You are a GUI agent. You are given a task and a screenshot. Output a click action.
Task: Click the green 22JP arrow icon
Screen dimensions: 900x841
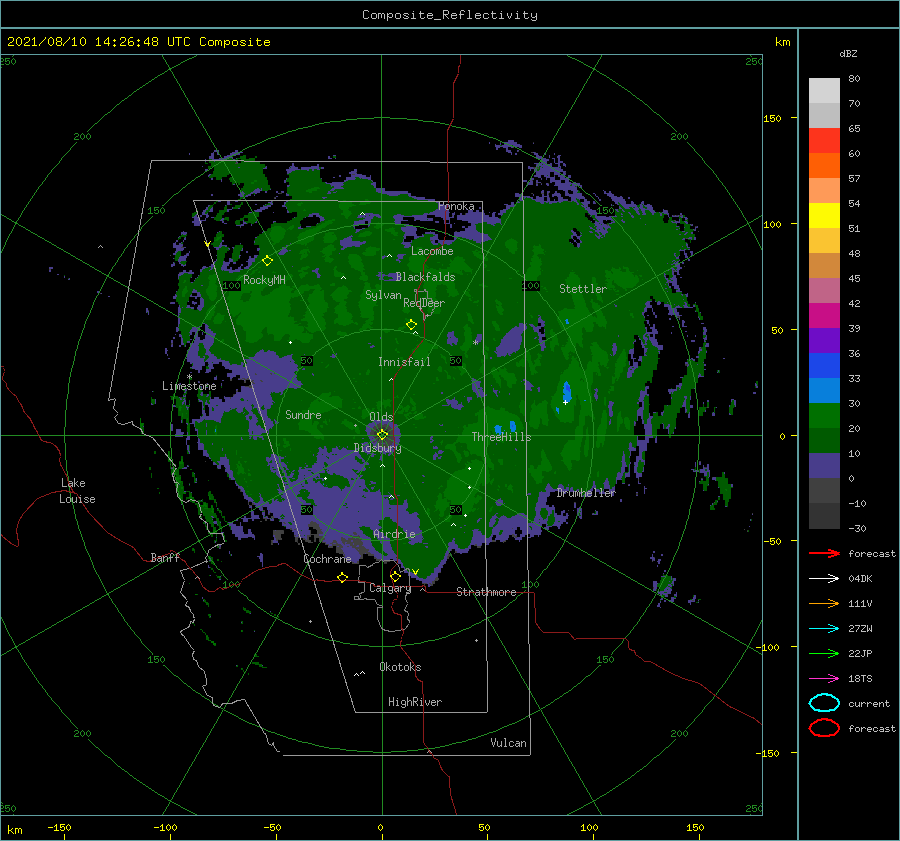click(824, 653)
